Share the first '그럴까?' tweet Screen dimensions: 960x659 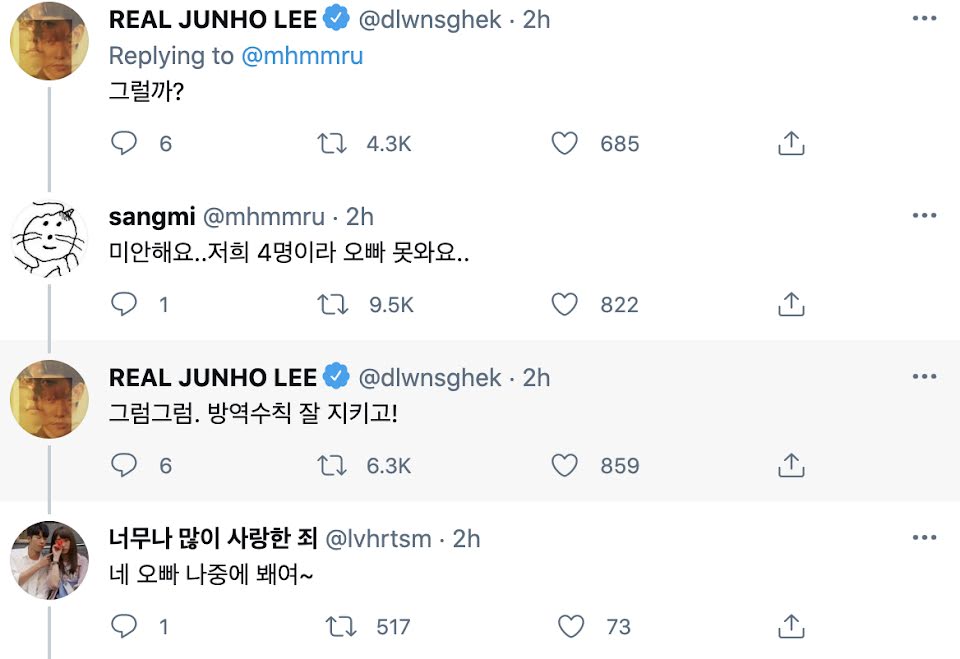(x=791, y=143)
